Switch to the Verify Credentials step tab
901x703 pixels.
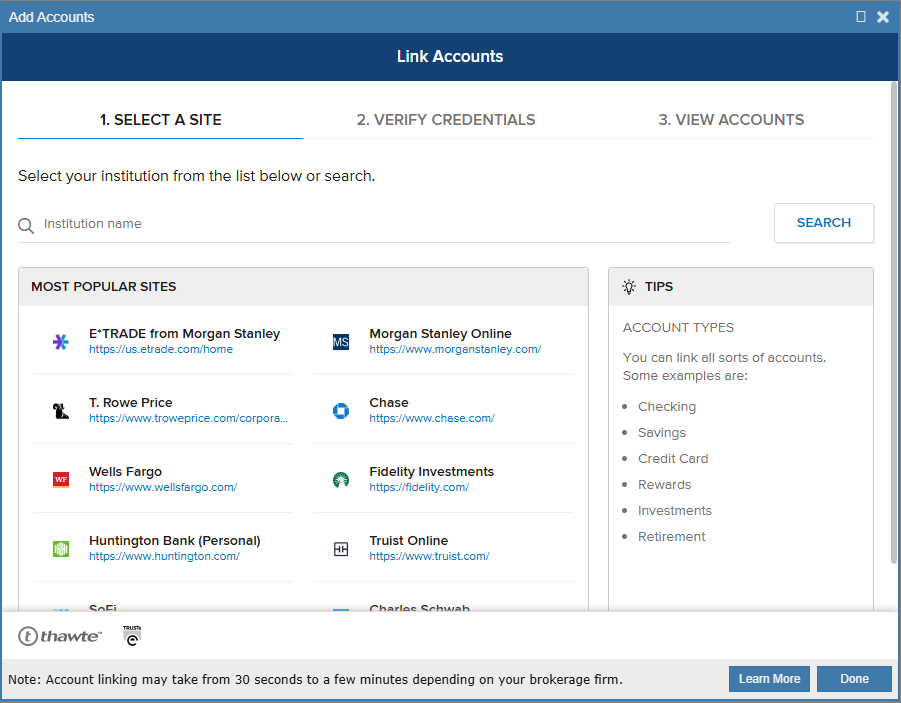(x=445, y=120)
